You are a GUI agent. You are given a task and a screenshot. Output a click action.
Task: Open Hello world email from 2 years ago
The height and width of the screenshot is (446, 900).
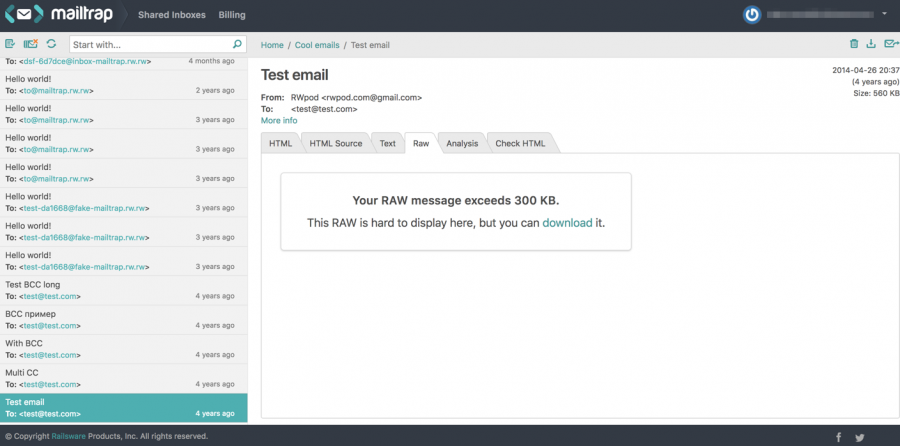click(x=123, y=85)
